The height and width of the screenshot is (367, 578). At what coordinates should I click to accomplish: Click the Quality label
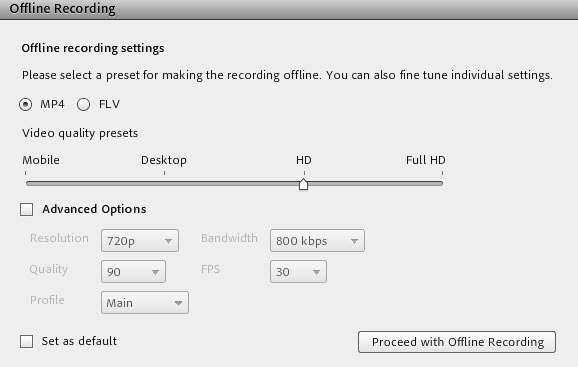coord(49,269)
